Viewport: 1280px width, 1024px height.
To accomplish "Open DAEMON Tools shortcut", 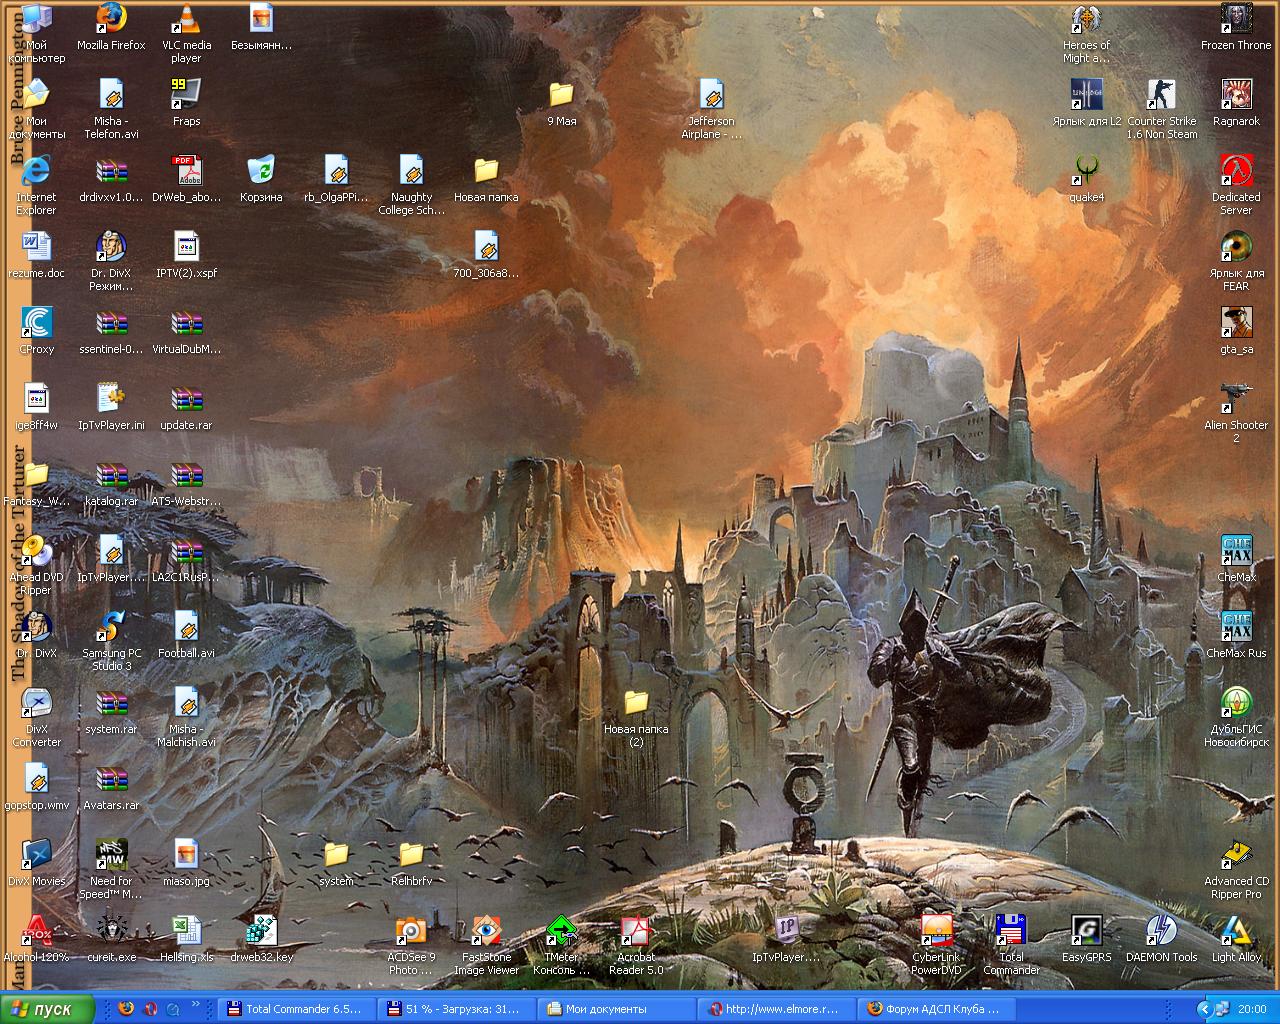I will click(1161, 932).
